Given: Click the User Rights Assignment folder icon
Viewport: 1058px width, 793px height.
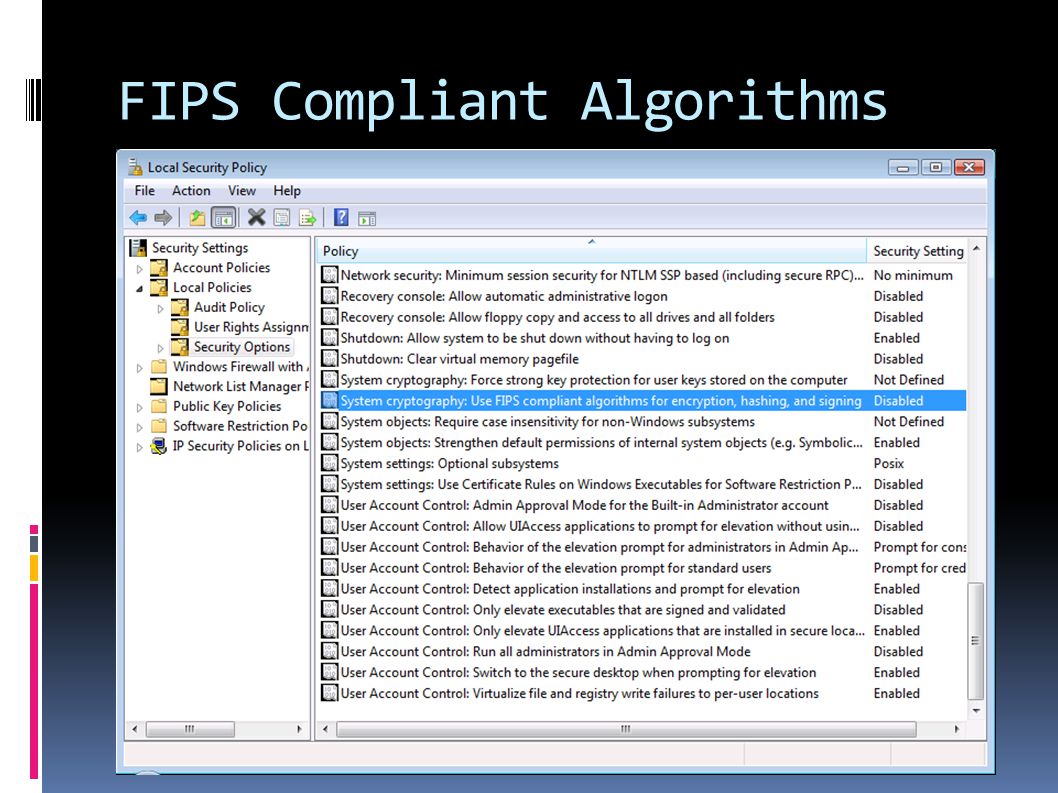Looking at the screenshot, I should pos(180,327).
